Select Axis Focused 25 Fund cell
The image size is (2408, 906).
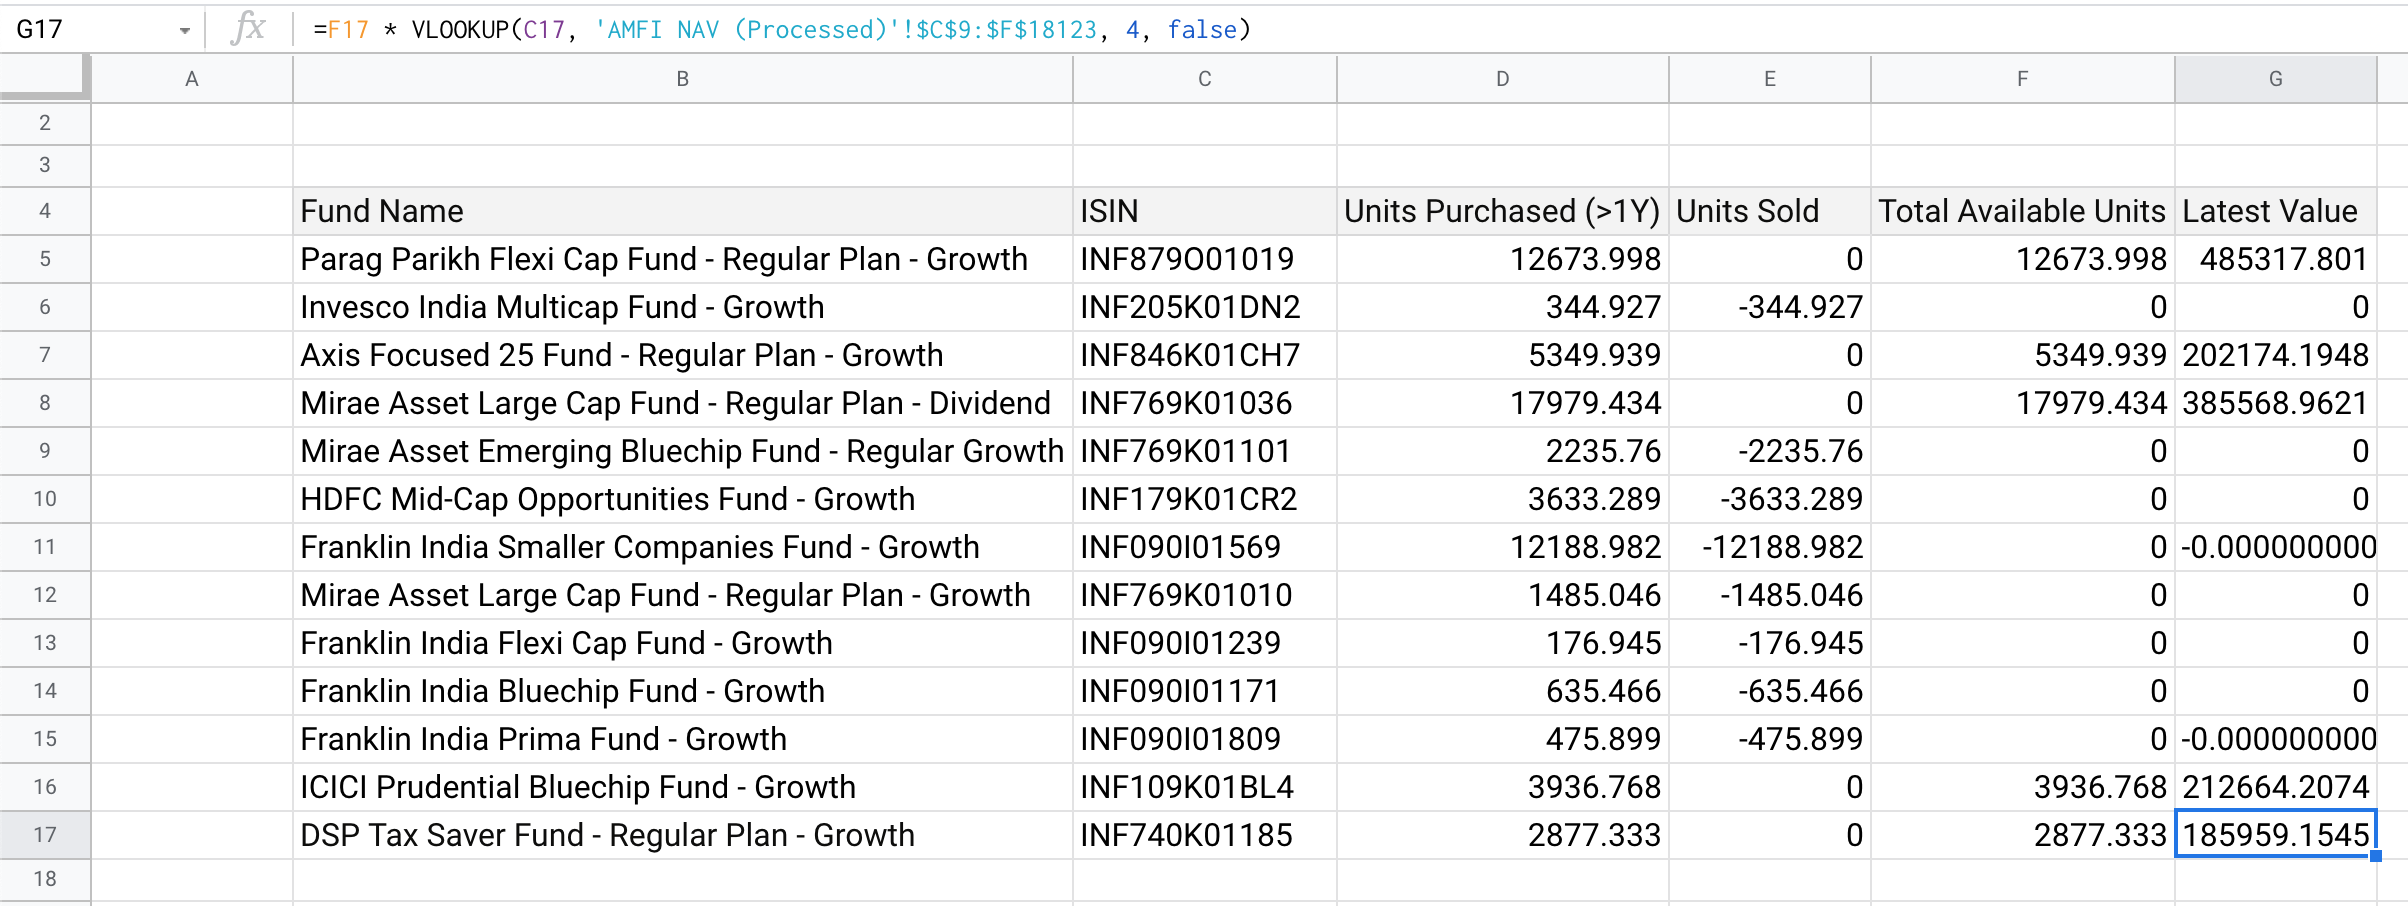tap(683, 355)
